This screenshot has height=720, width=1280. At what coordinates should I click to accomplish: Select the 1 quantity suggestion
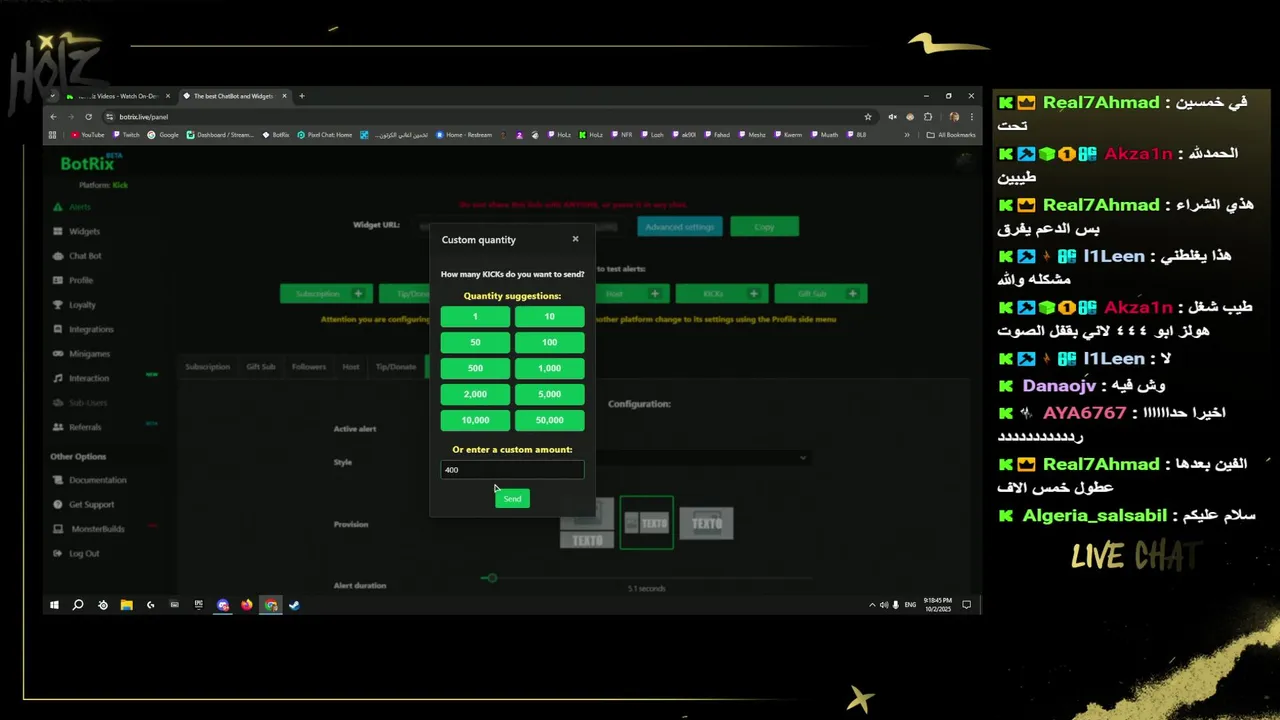point(475,317)
